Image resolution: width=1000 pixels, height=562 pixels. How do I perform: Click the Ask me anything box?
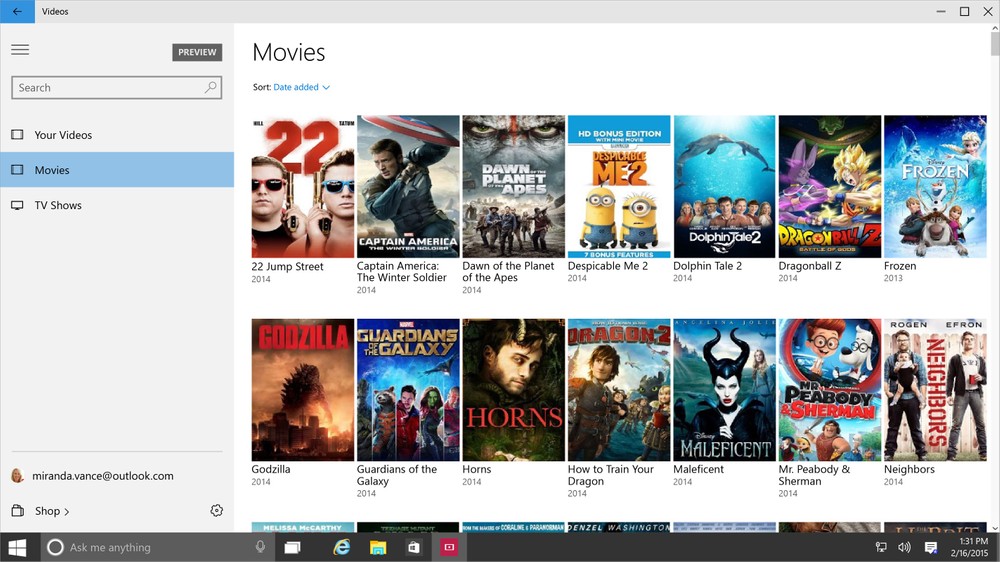(156, 547)
